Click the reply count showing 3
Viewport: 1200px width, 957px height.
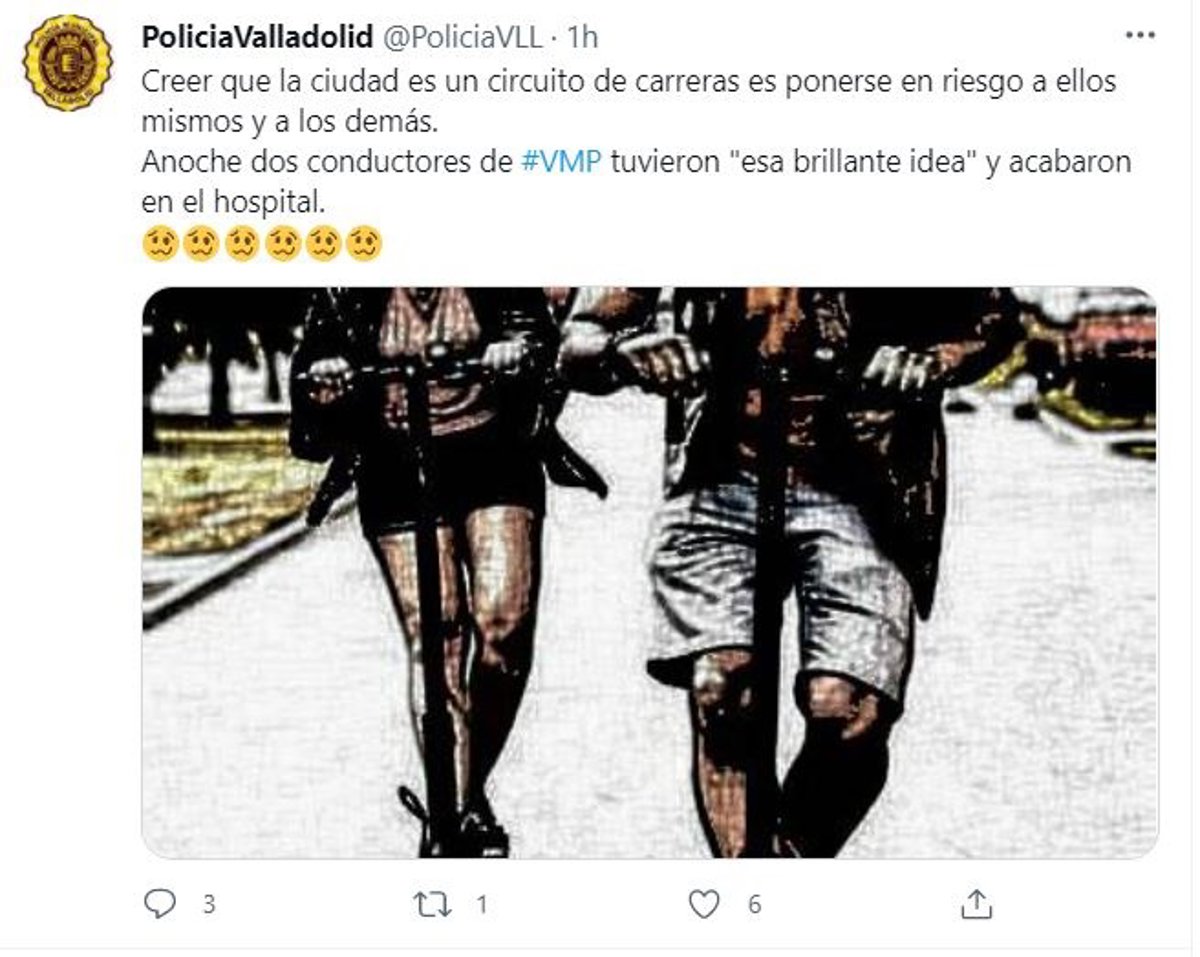[x=209, y=905]
